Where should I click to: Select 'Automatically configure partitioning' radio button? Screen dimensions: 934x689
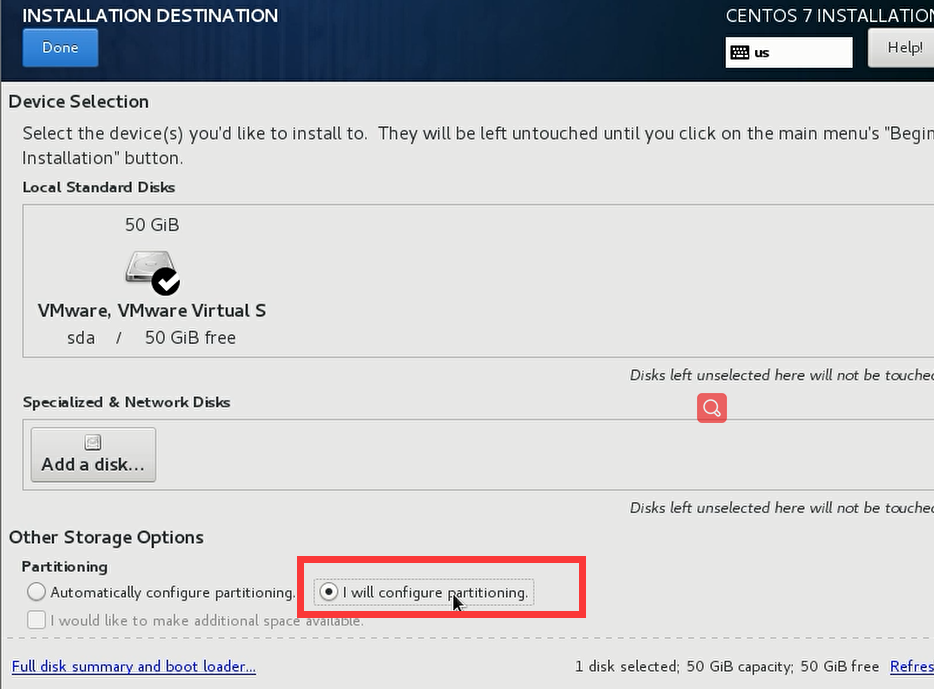(37, 592)
